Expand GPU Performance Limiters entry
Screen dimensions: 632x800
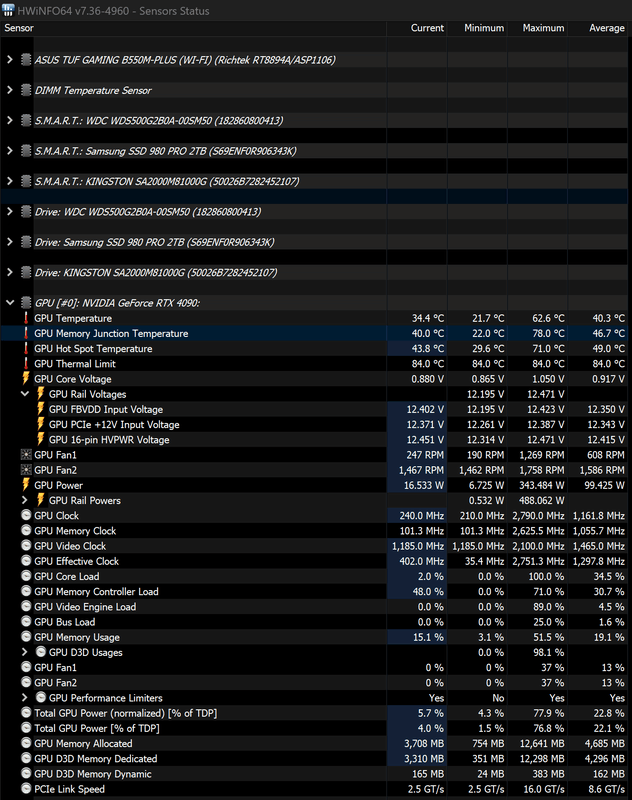(25, 698)
